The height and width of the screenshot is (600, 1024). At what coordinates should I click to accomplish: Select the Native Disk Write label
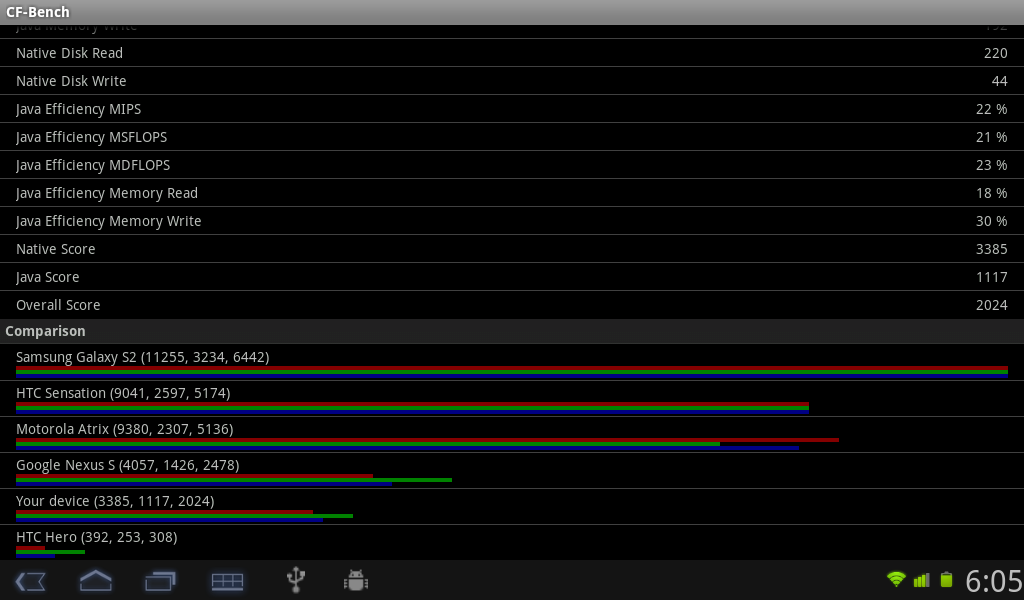pyautogui.click(x=71, y=81)
